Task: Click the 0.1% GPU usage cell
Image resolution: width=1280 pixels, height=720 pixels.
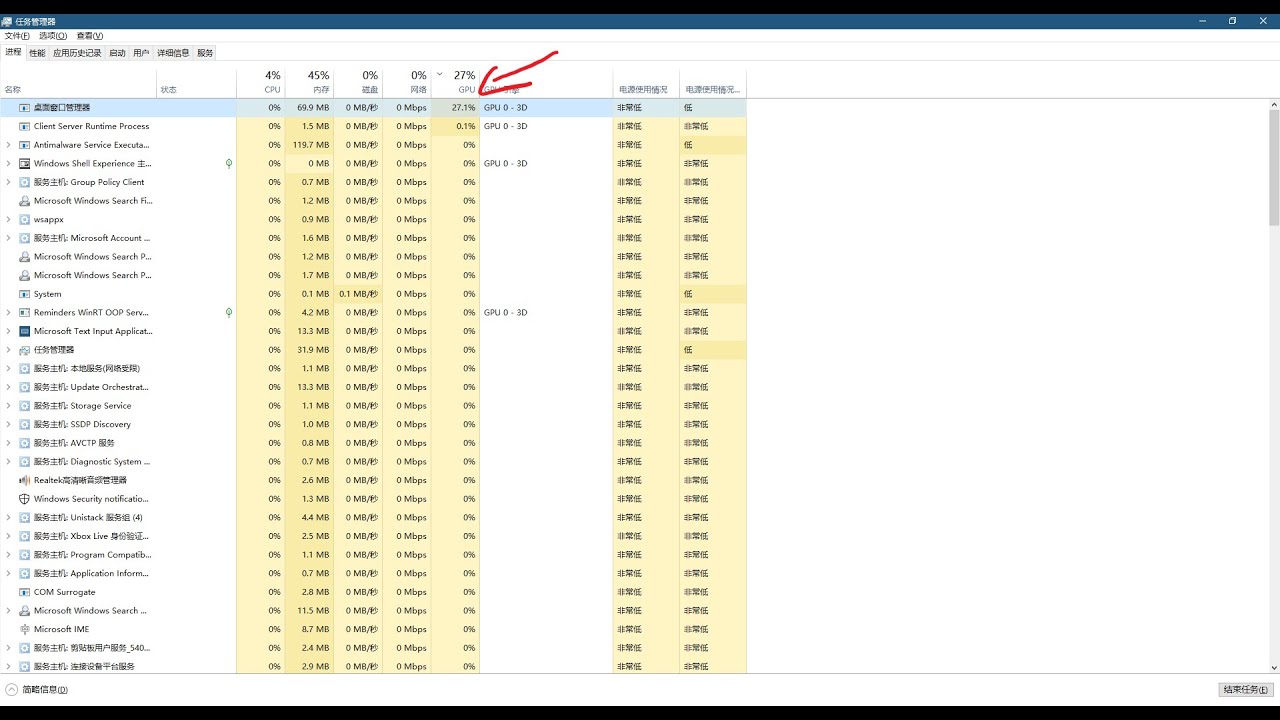Action: [x=455, y=126]
